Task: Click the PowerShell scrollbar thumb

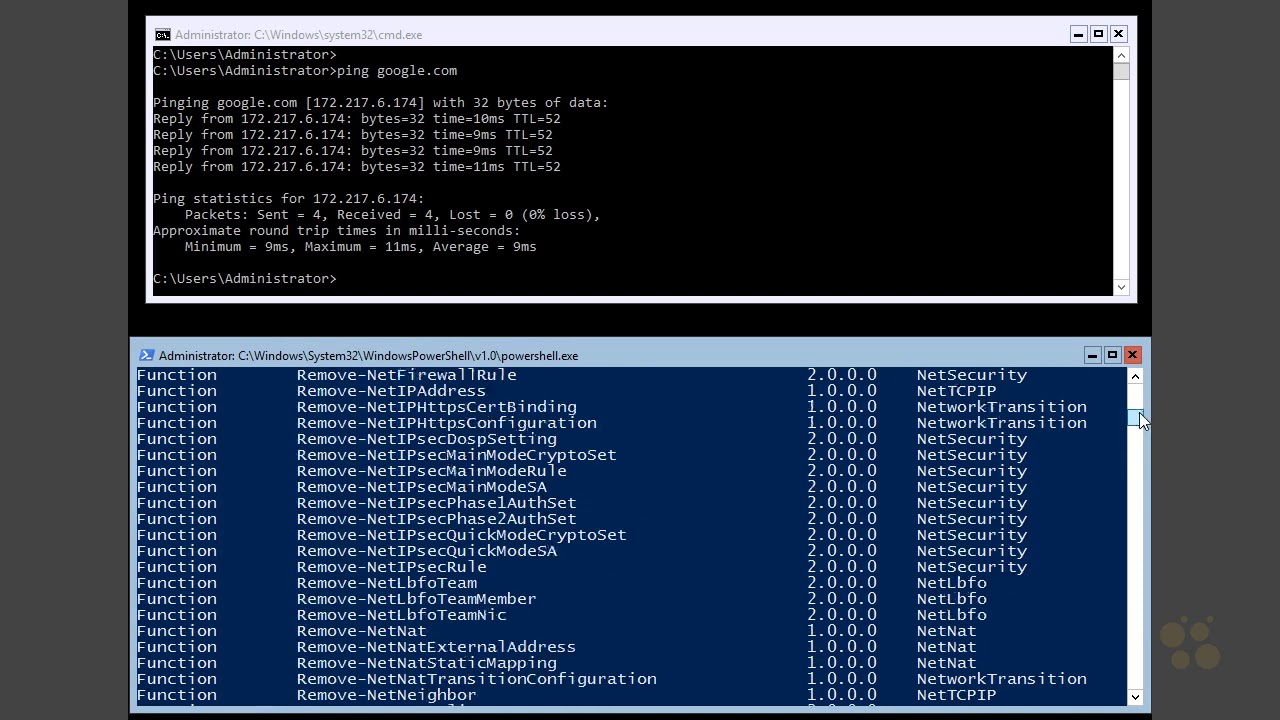Action: [x=1135, y=418]
